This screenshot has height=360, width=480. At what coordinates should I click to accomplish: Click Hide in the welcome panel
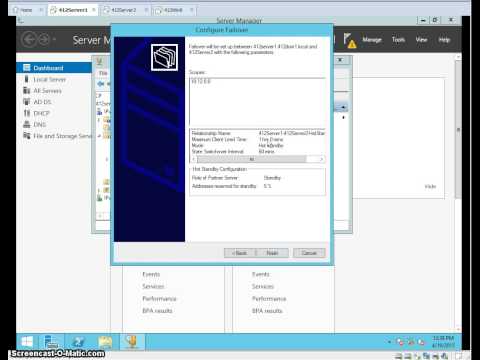click(430, 186)
